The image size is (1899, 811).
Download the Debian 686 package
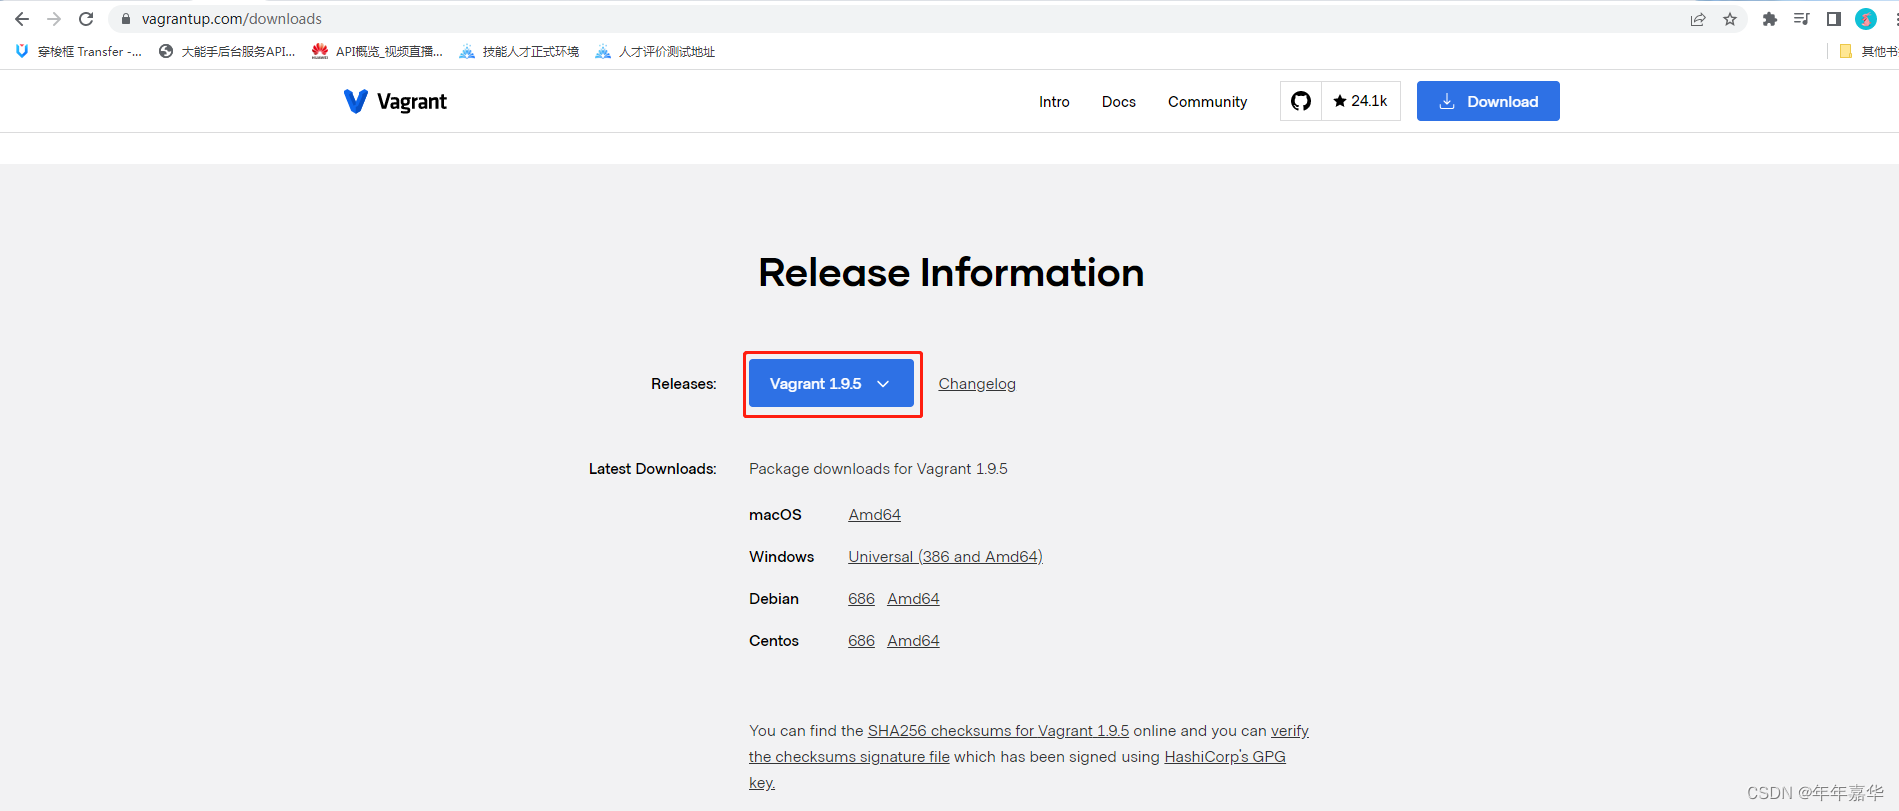(861, 599)
